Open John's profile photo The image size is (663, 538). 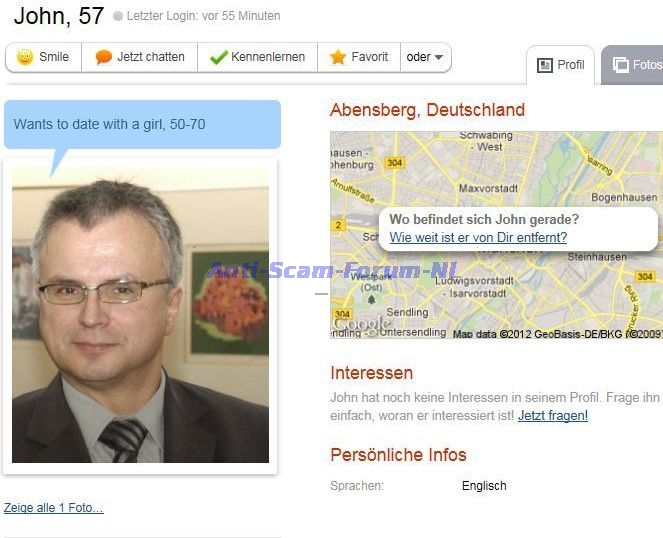point(140,314)
